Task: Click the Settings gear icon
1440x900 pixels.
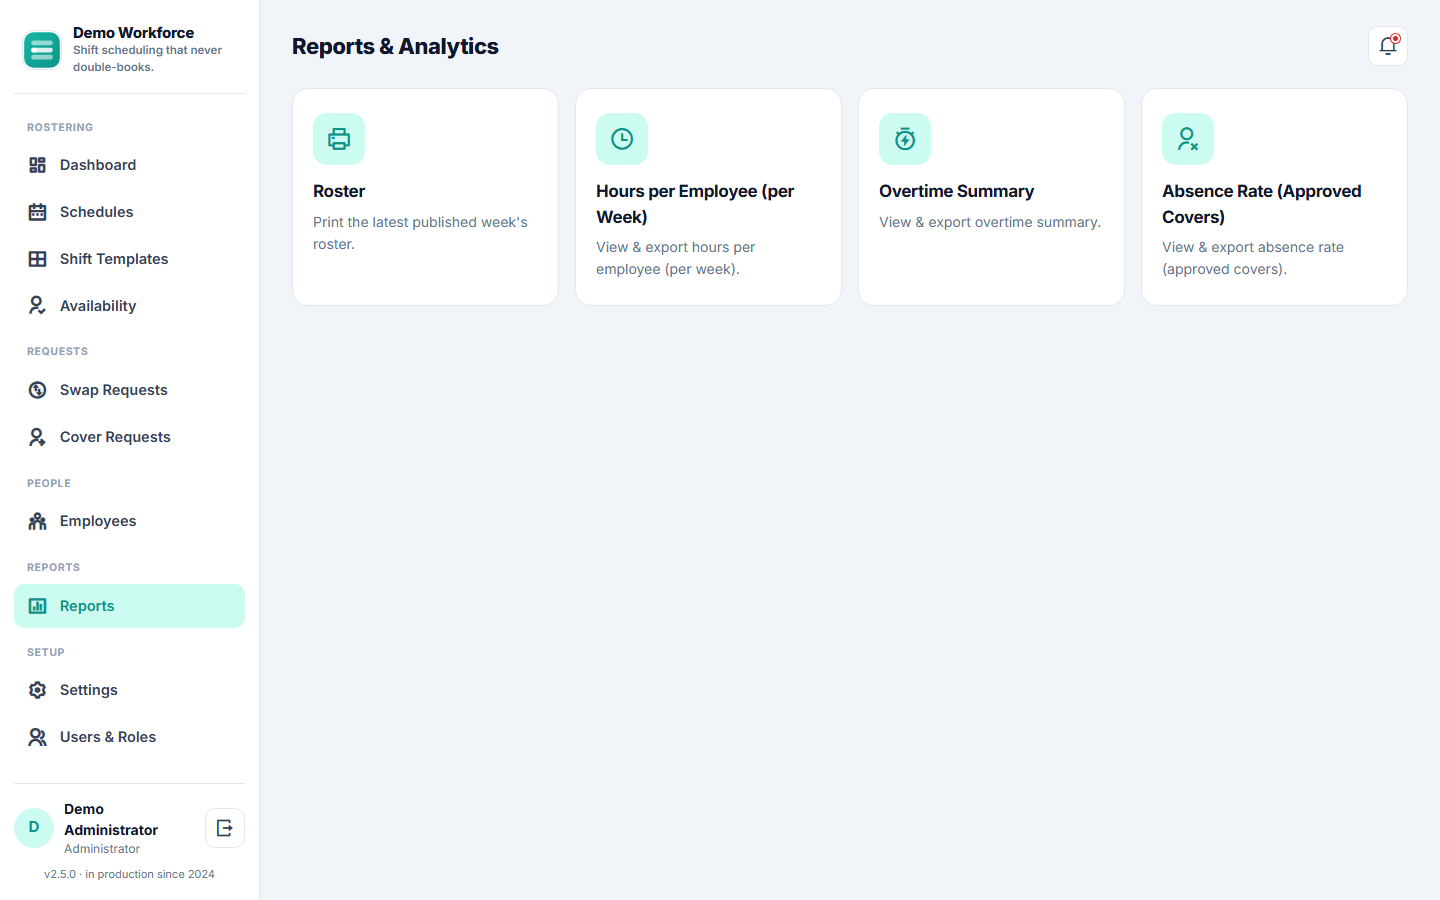Action: coord(37,690)
